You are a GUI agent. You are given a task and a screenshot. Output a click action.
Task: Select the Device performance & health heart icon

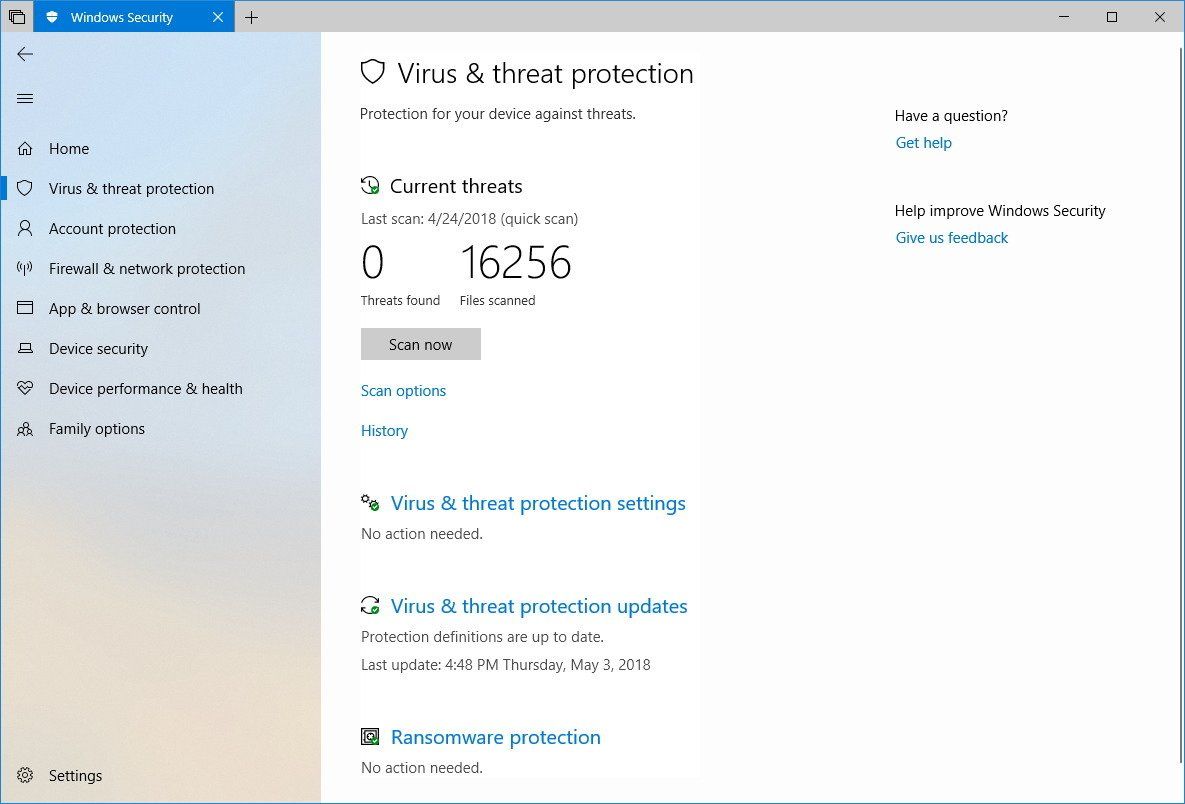[25, 388]
